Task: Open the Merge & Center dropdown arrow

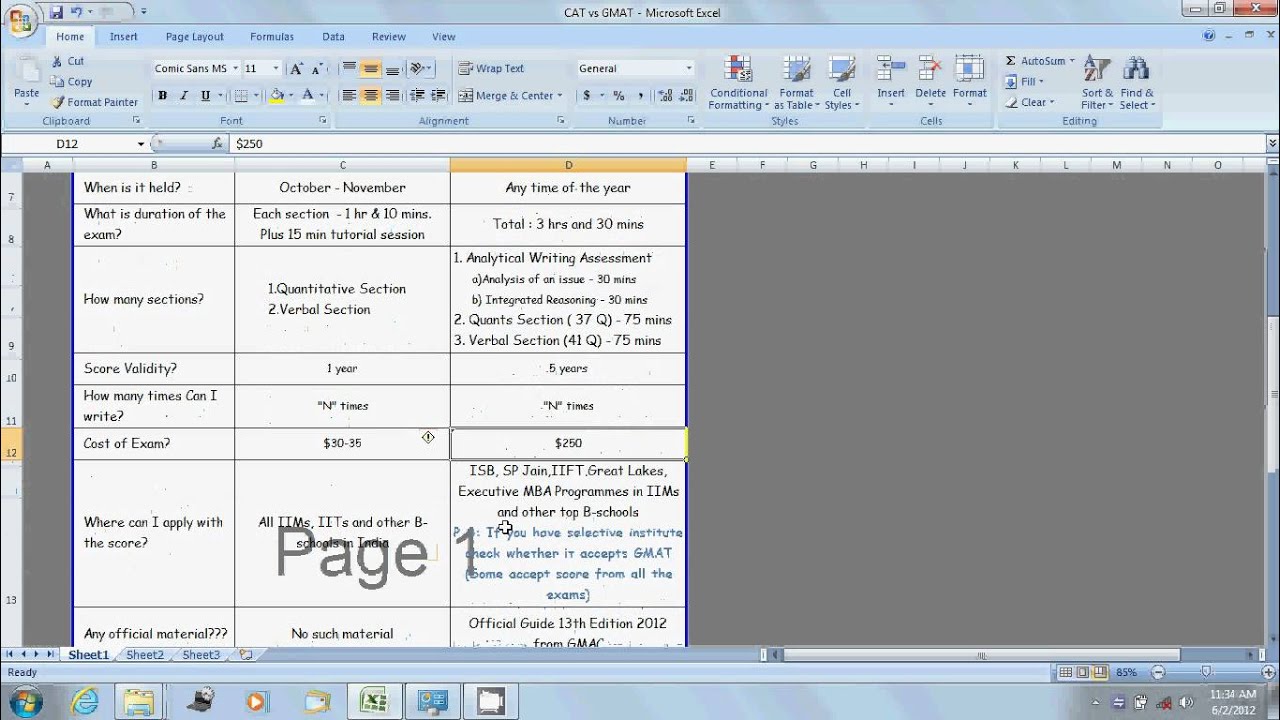Action: pyautogui.click(x=560, y=96)
